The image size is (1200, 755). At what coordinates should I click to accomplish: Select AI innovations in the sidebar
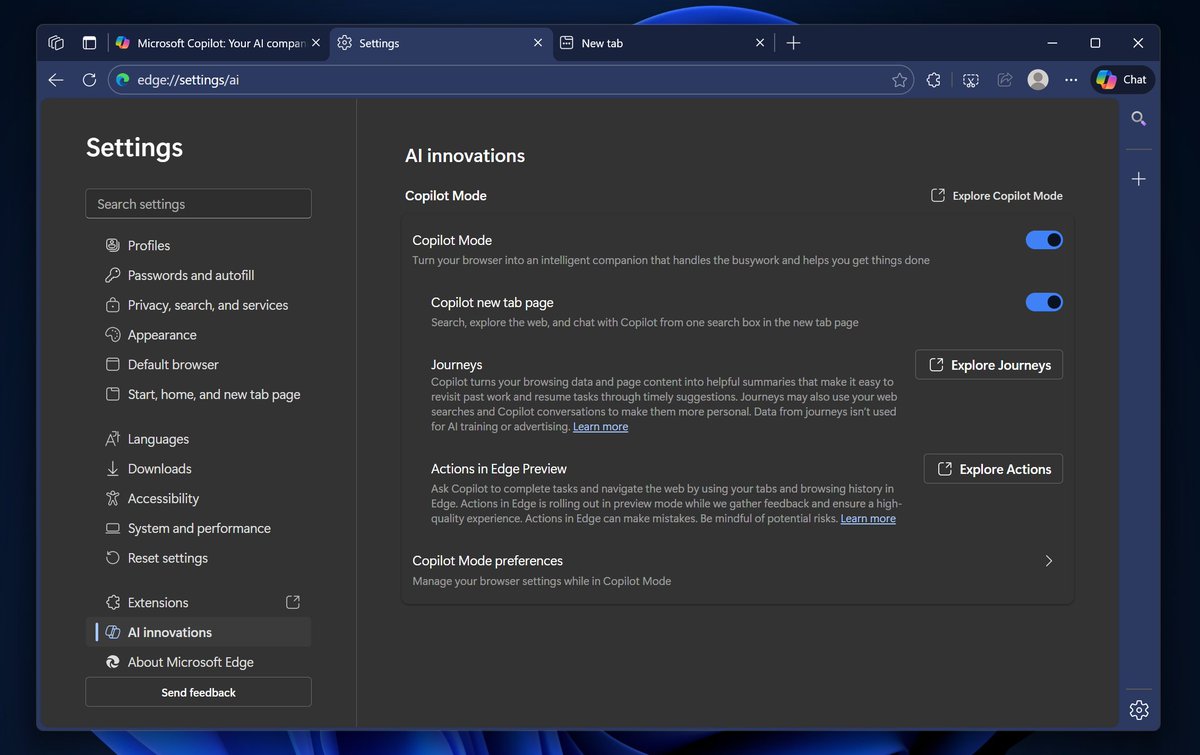pyautogui.click(x=198, y=633)
